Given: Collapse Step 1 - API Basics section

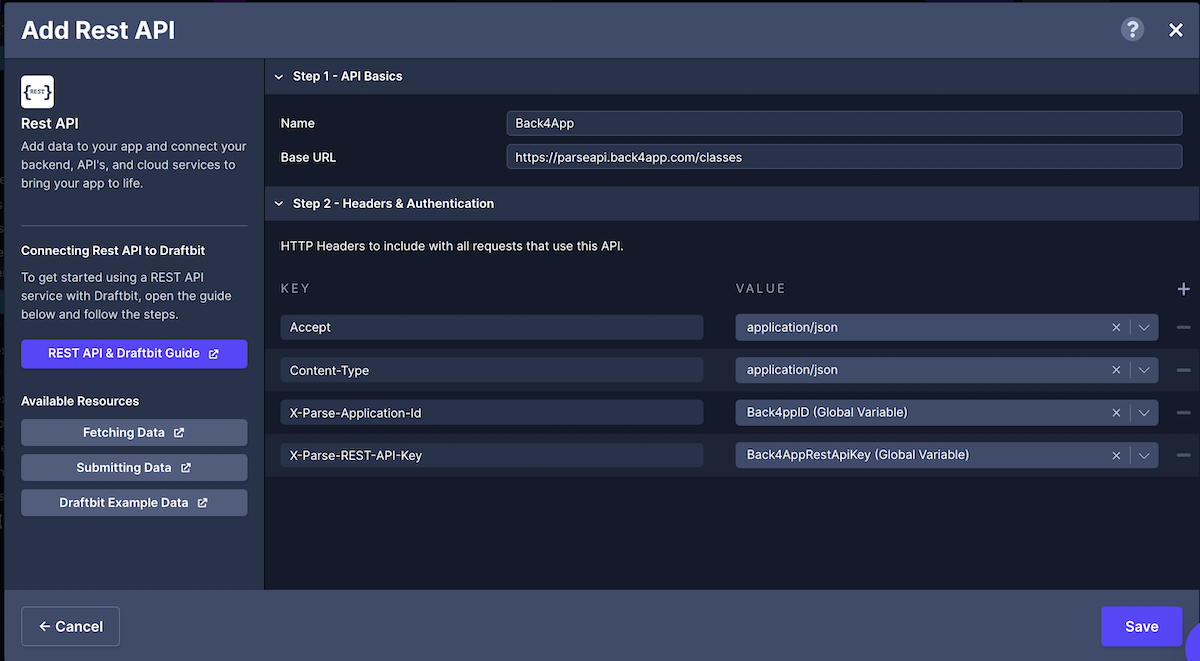Looking at the screenshot, I should [x=279, y=76].
